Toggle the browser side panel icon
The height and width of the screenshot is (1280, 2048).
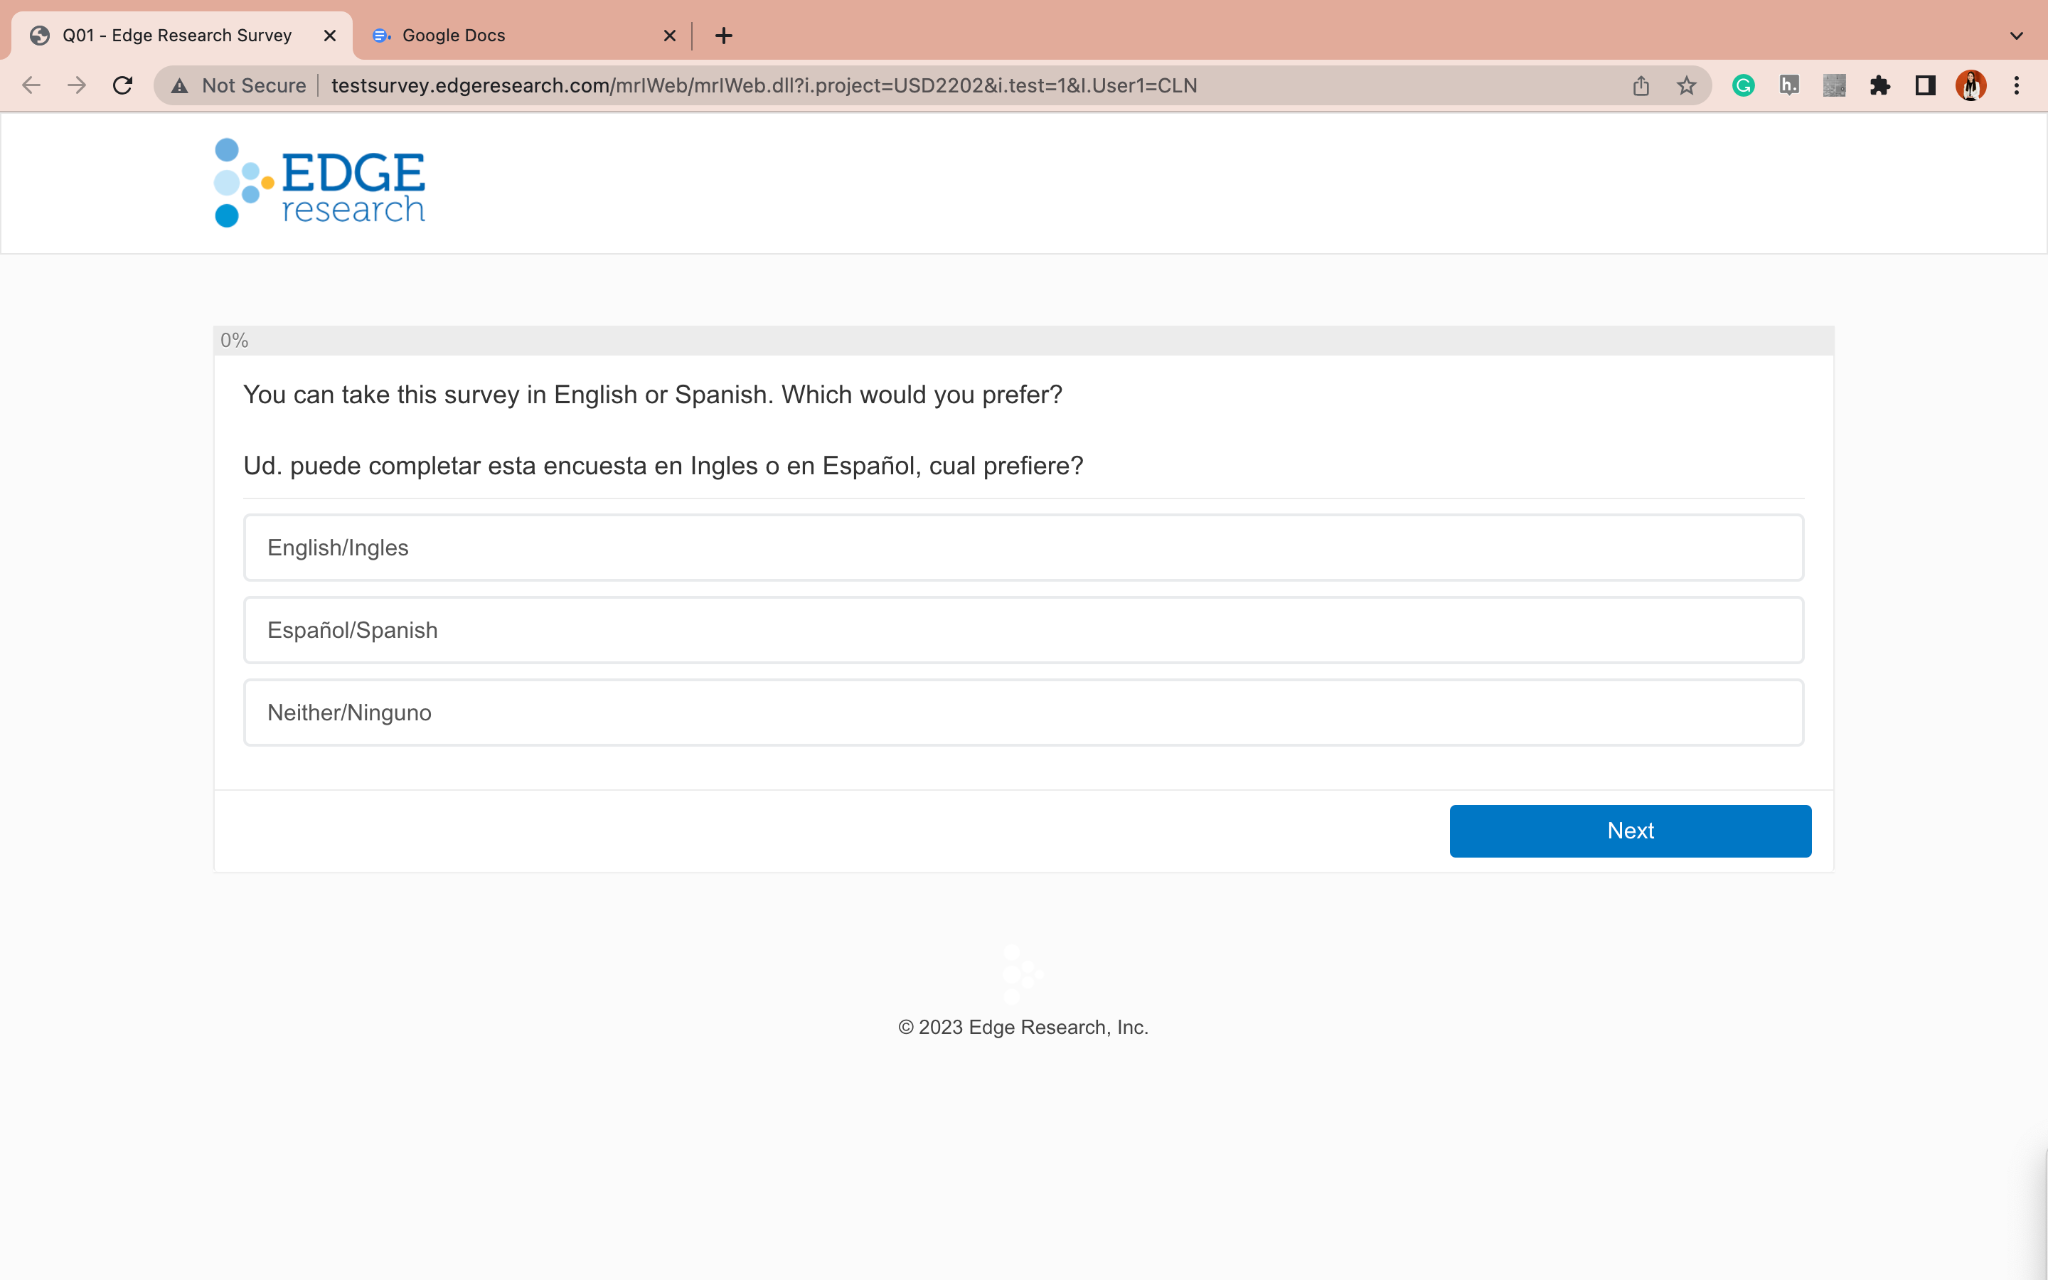[1925, 86]
